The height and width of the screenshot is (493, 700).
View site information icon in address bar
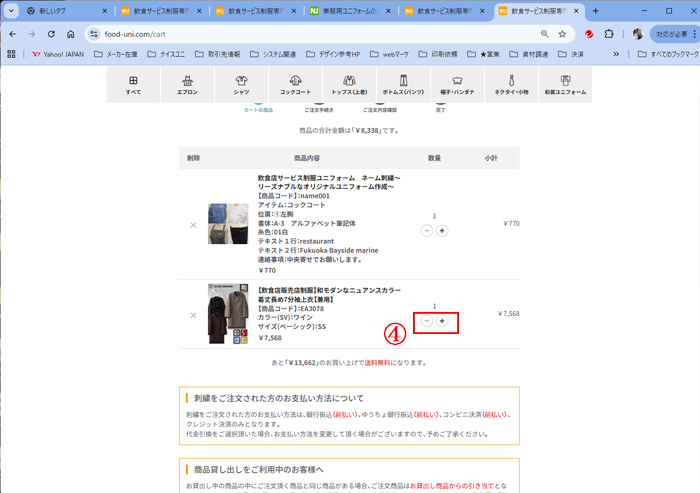[94, 34]
